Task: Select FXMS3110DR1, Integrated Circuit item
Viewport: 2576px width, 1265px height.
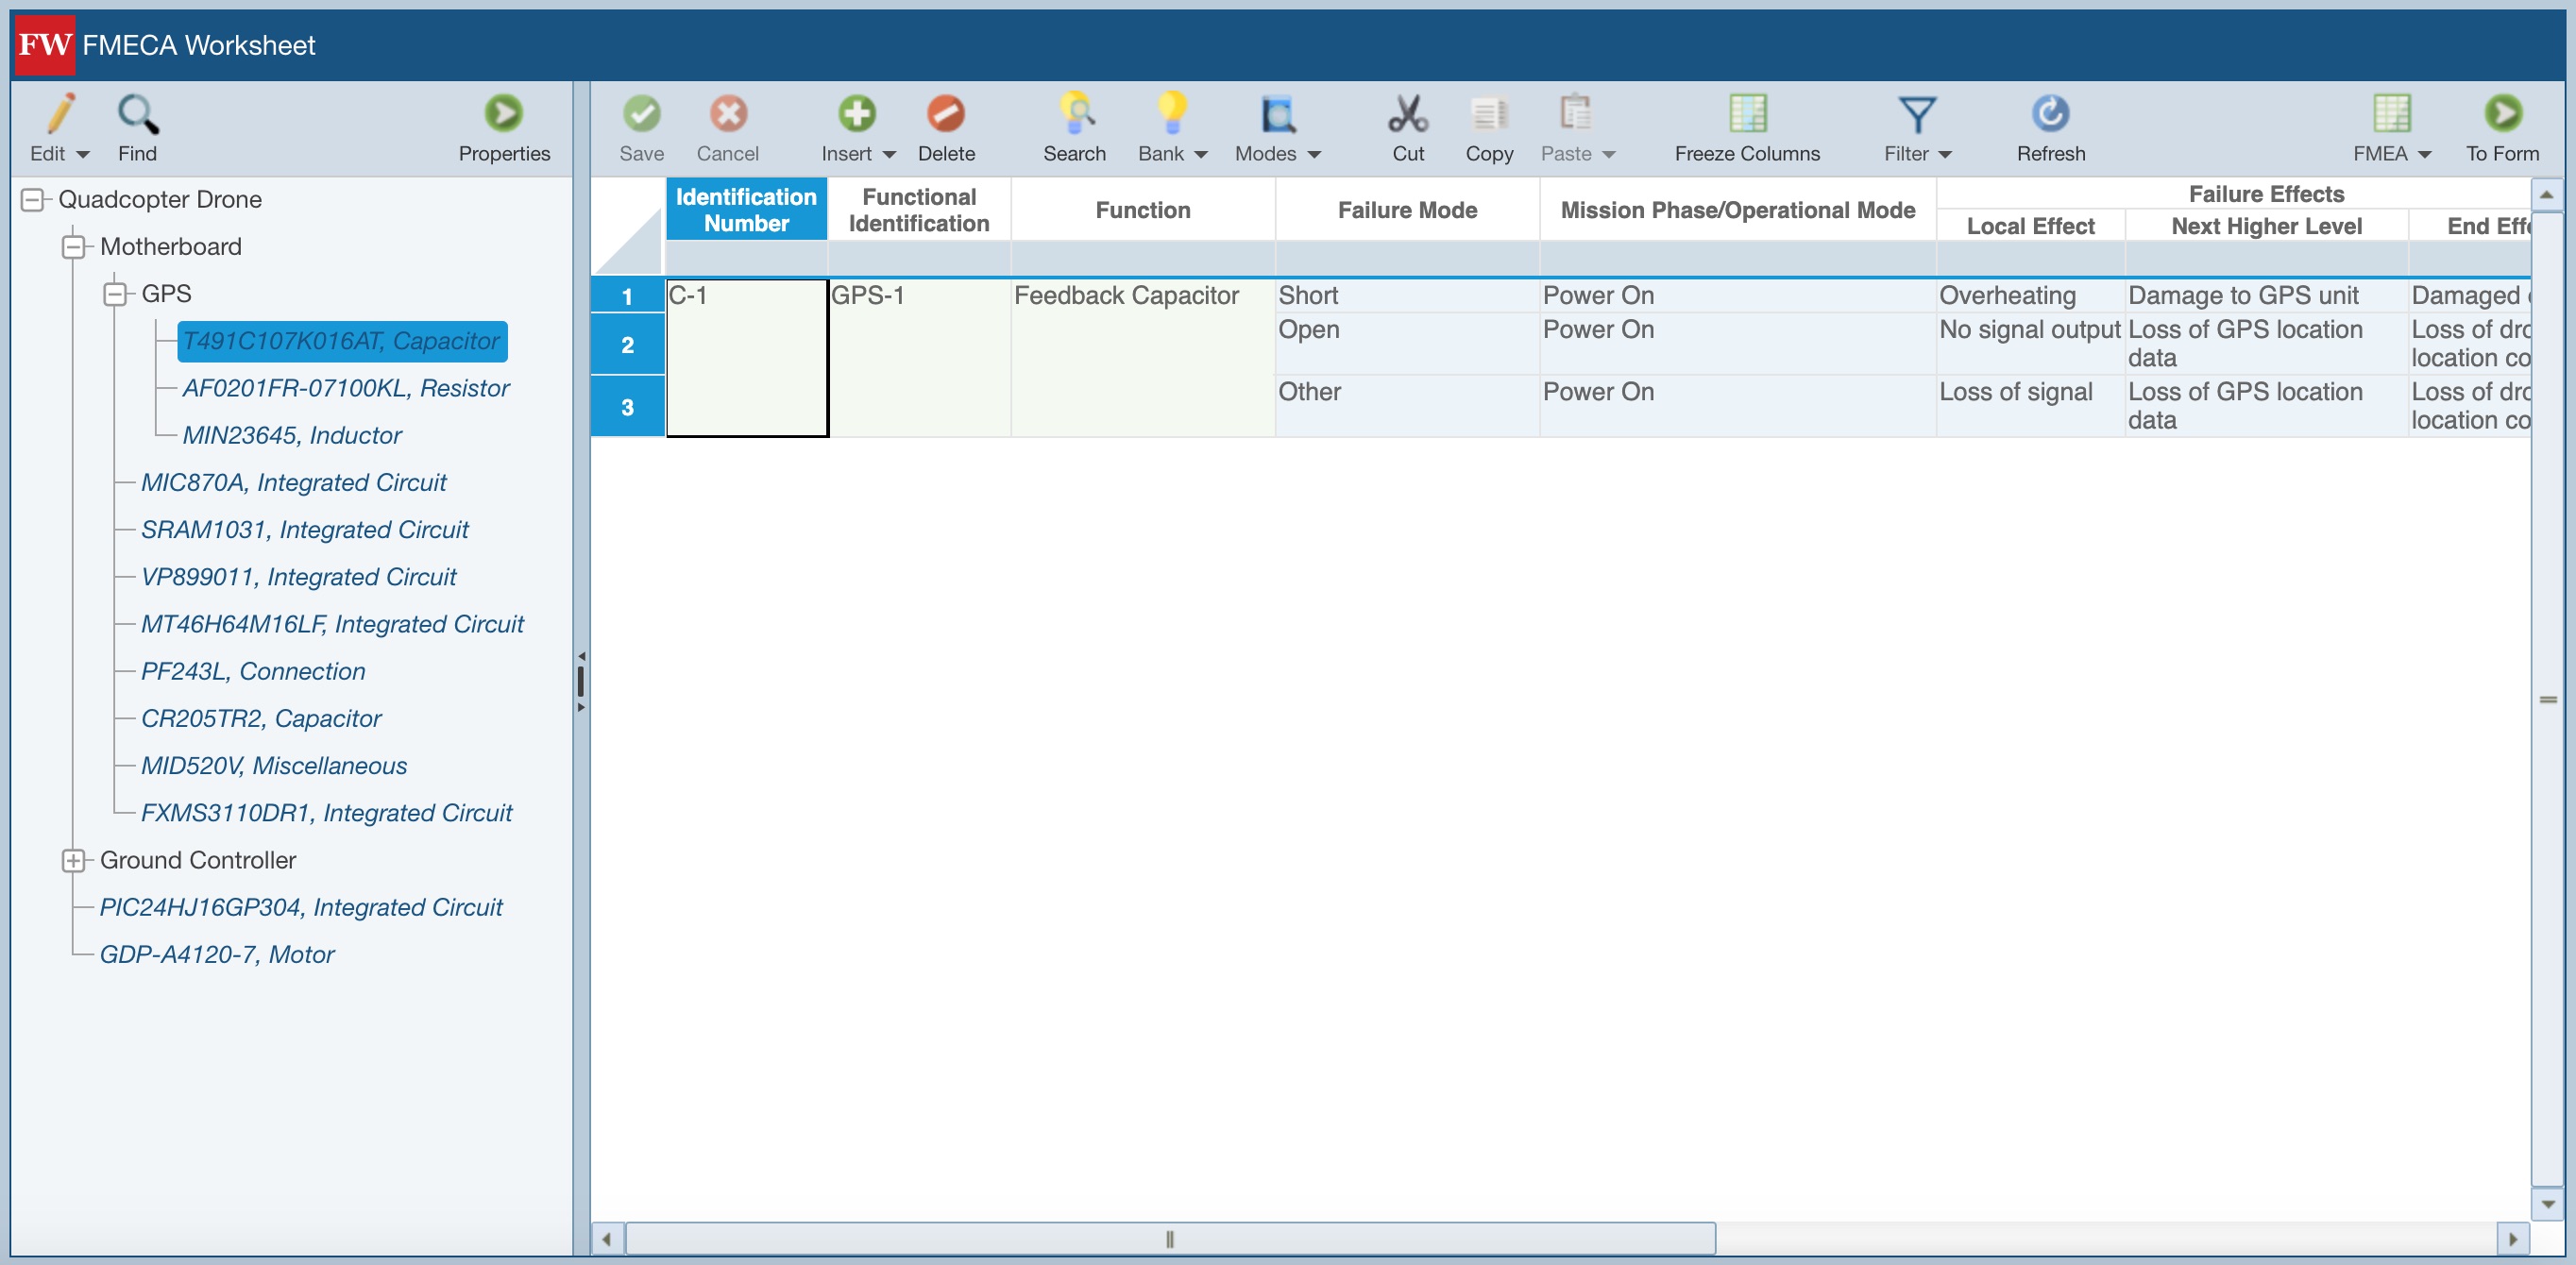Action: pos(326,812)
